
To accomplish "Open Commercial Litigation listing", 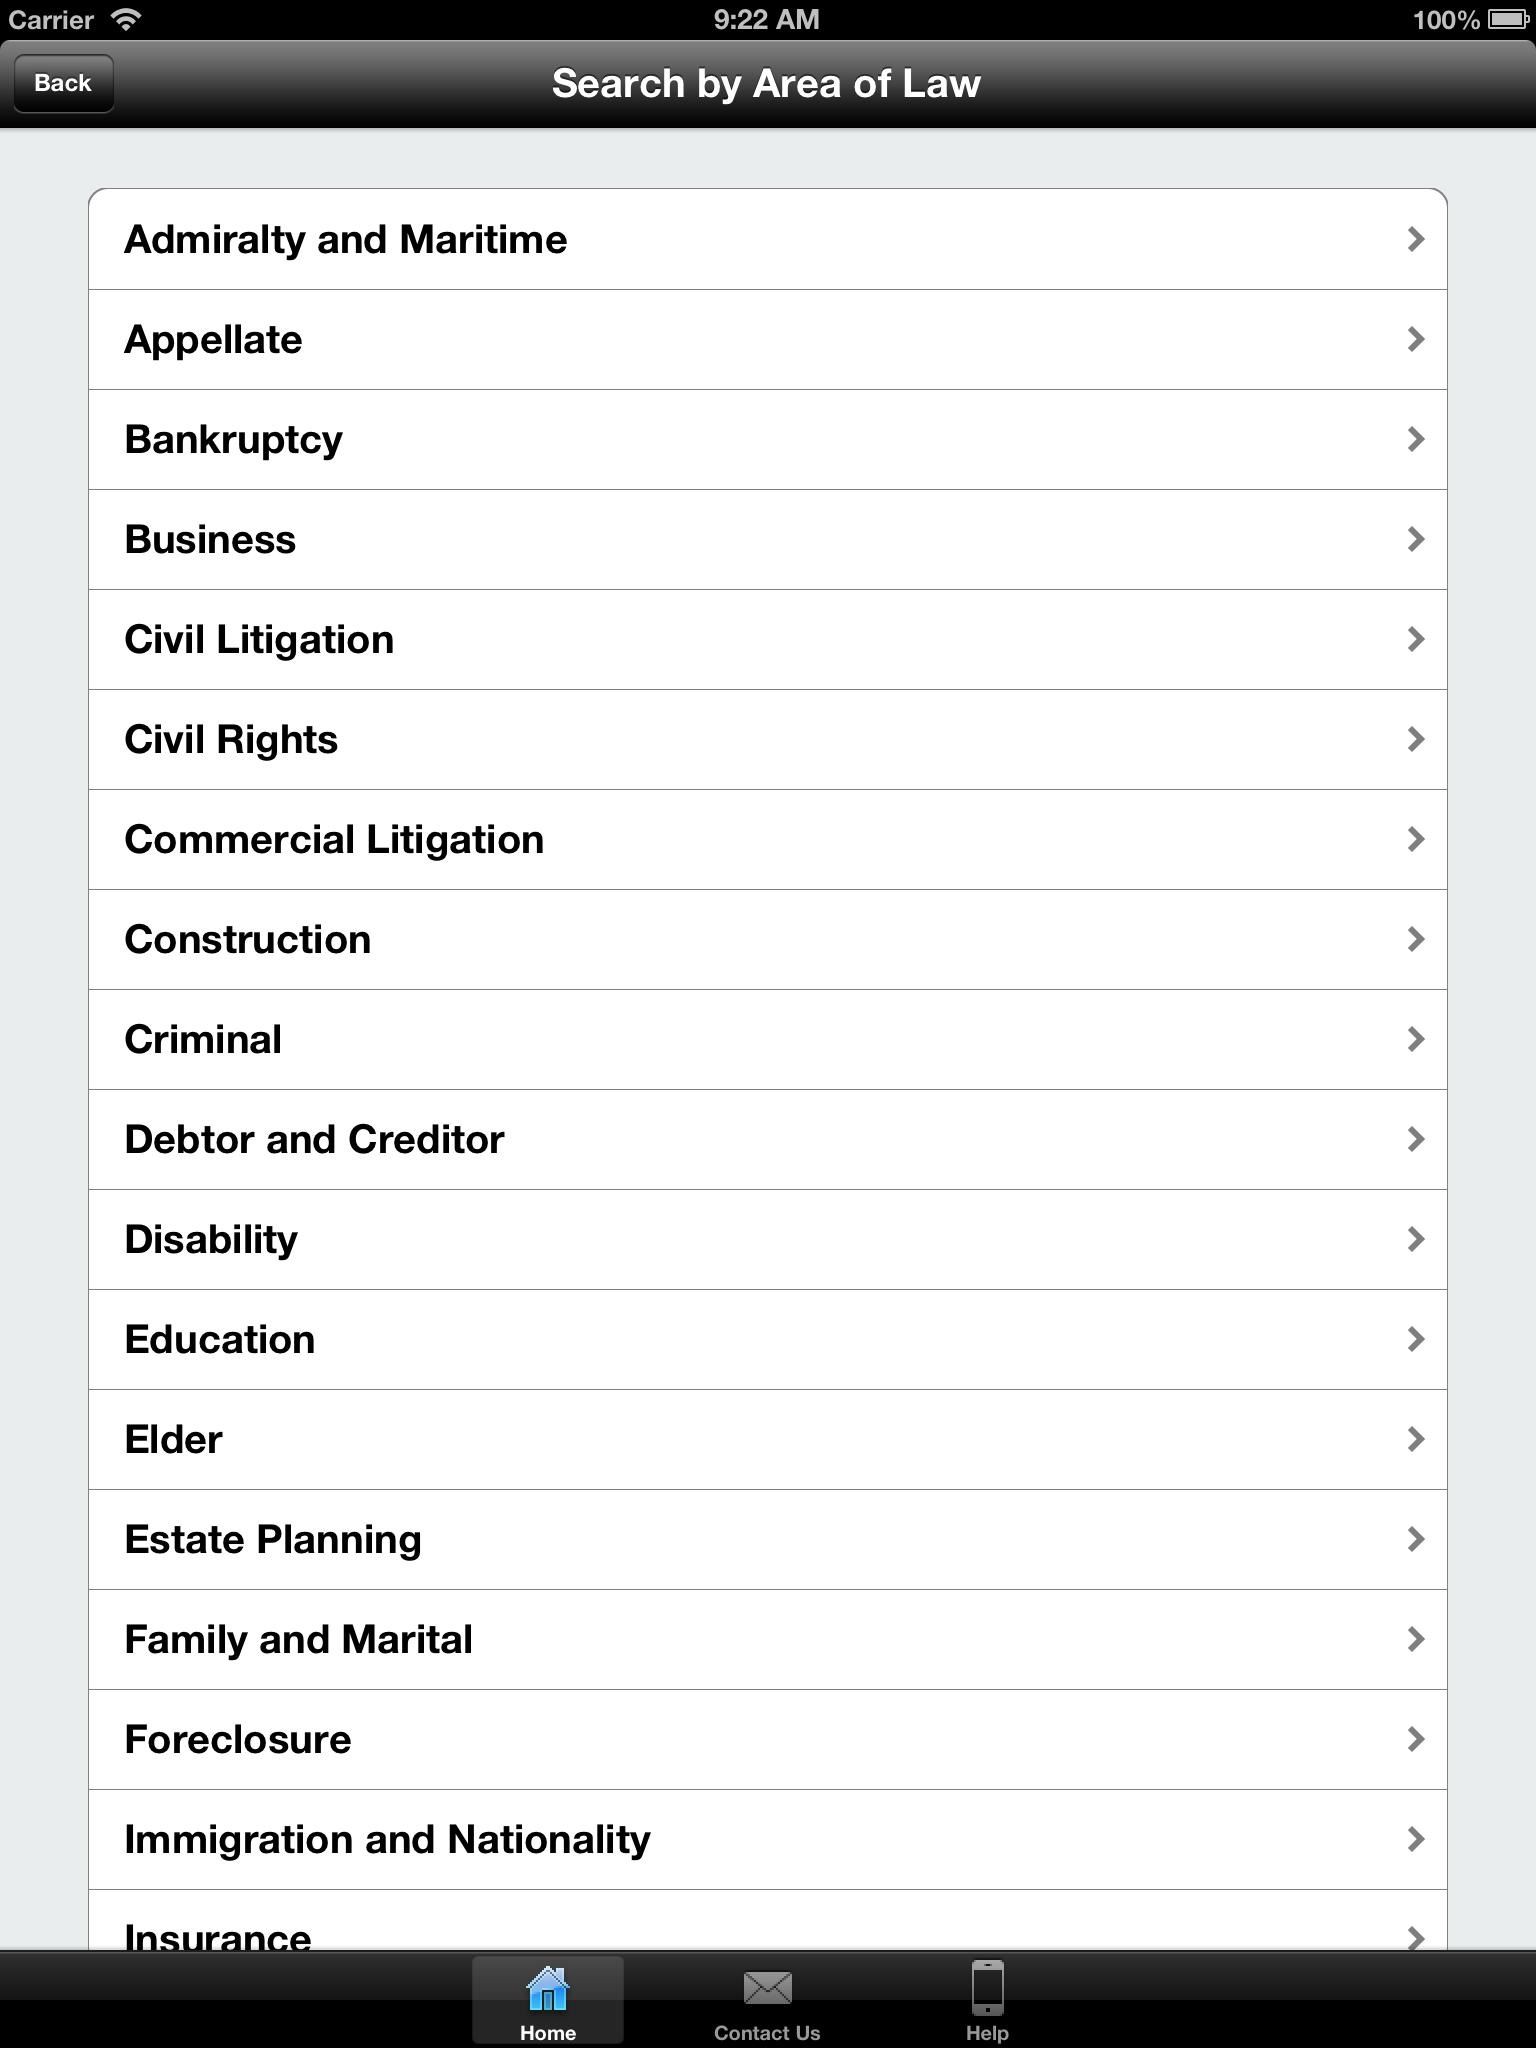I will (x=334, y=840).
